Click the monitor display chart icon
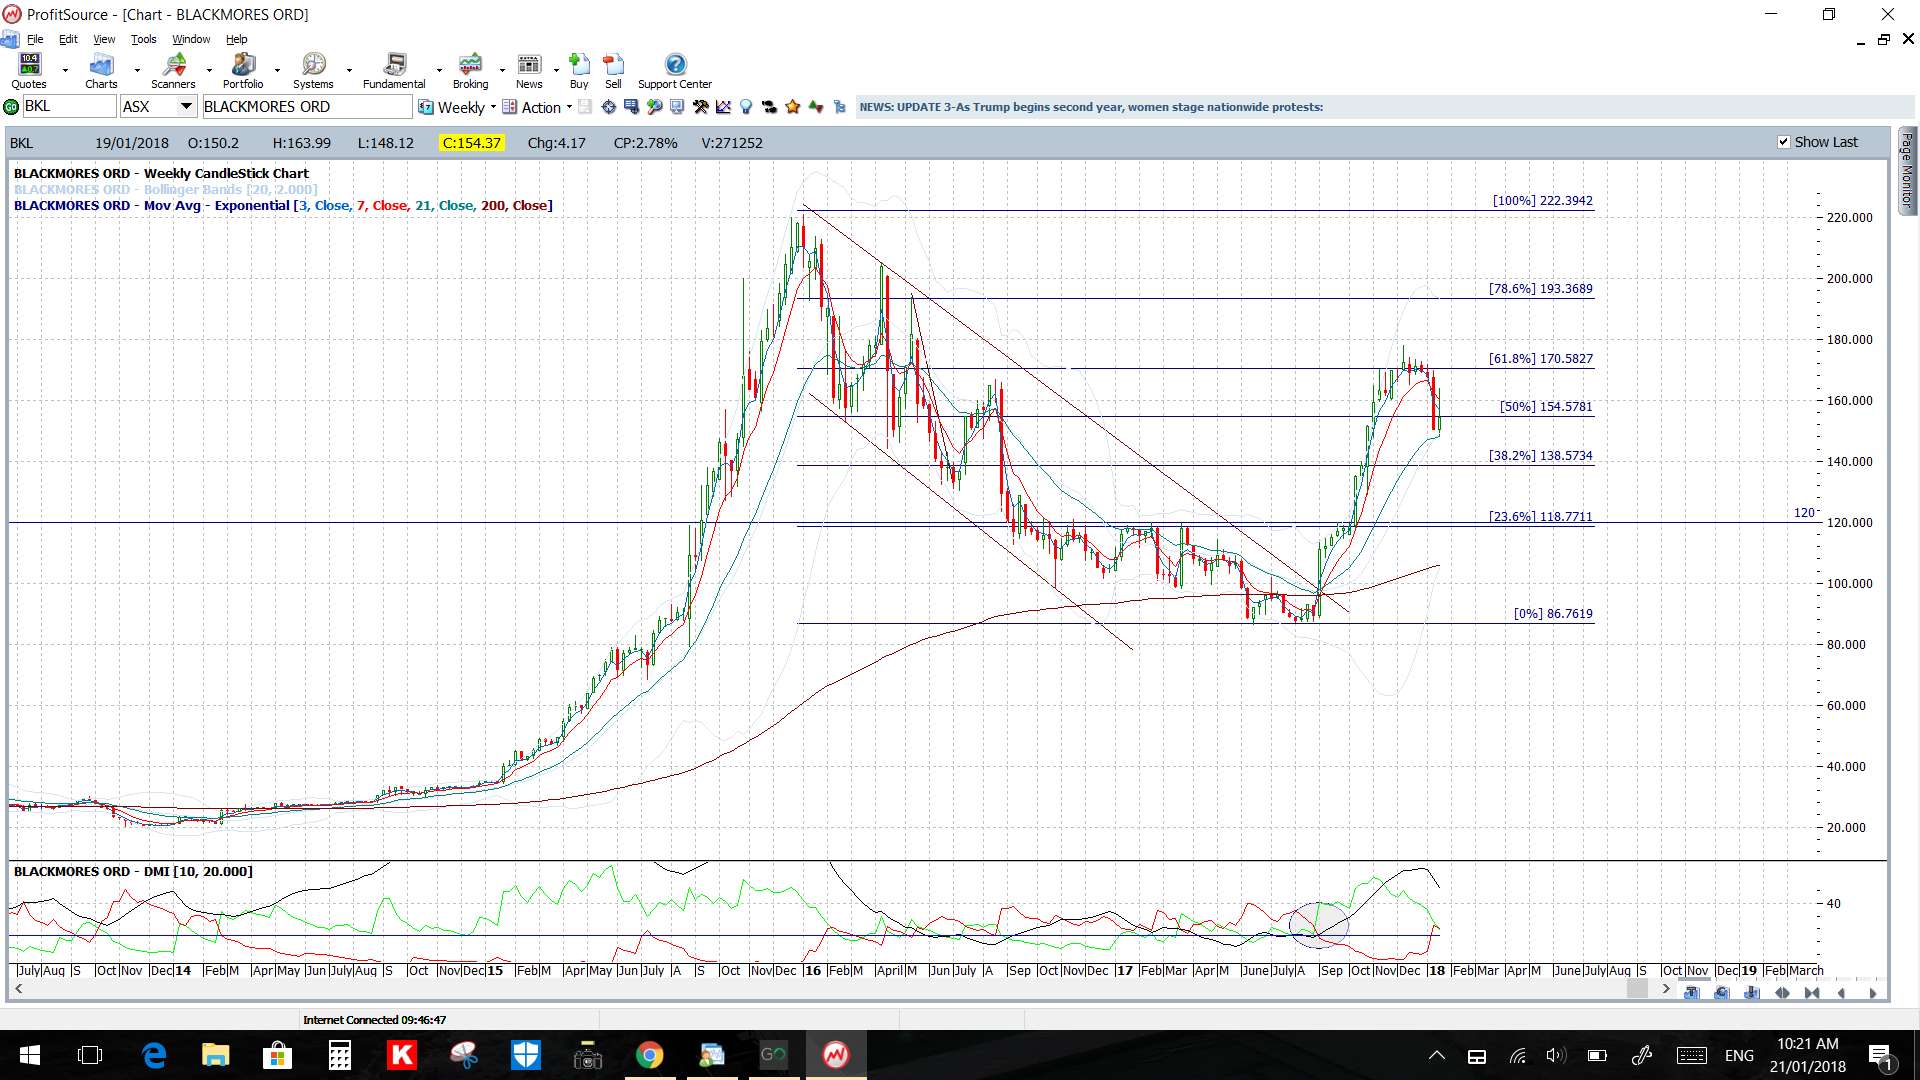This screenshot has height=1080, width=1920. 677,107
